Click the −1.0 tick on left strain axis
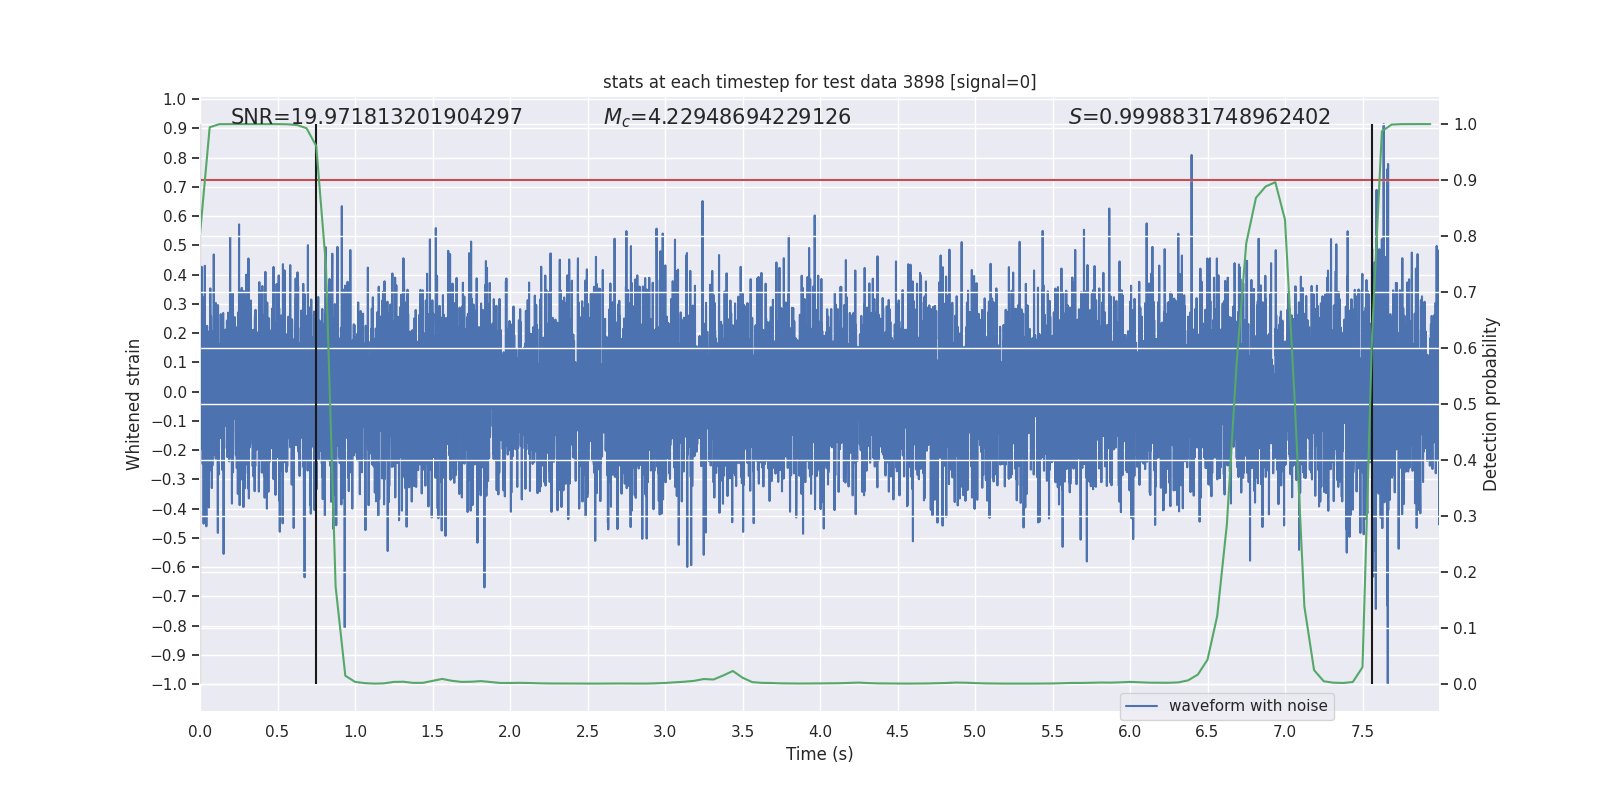Viewport: 1600px width, 800px height. pos(169,684)
